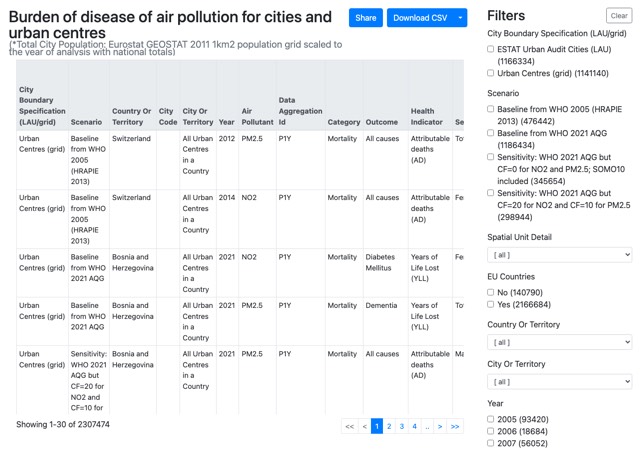Check ESTAT Urban Audit Cities (LAU) filter
The image size is (640, 450).
[x=491, y=49]
